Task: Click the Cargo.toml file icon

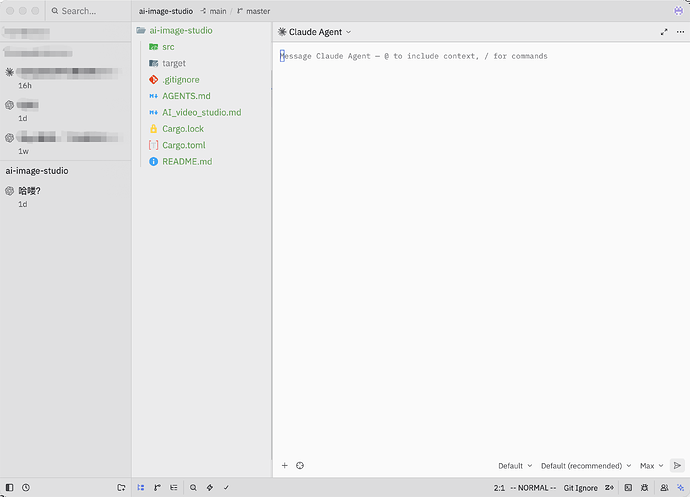Action: (x=154, y=145)
